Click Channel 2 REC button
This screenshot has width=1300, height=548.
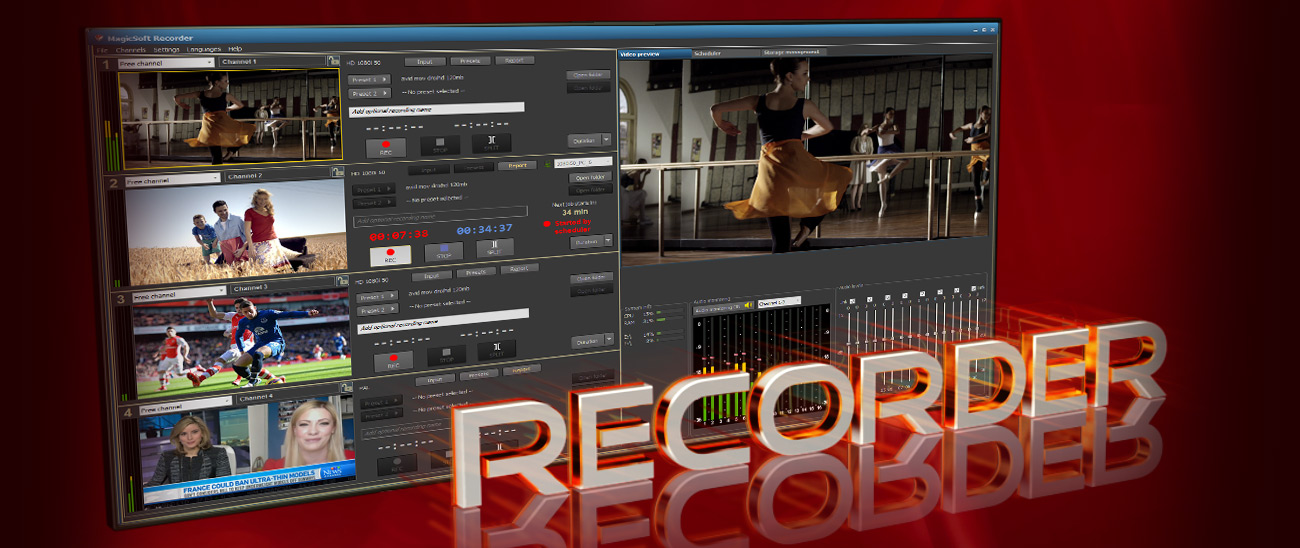pyautogui.click(x=390, y=254)
